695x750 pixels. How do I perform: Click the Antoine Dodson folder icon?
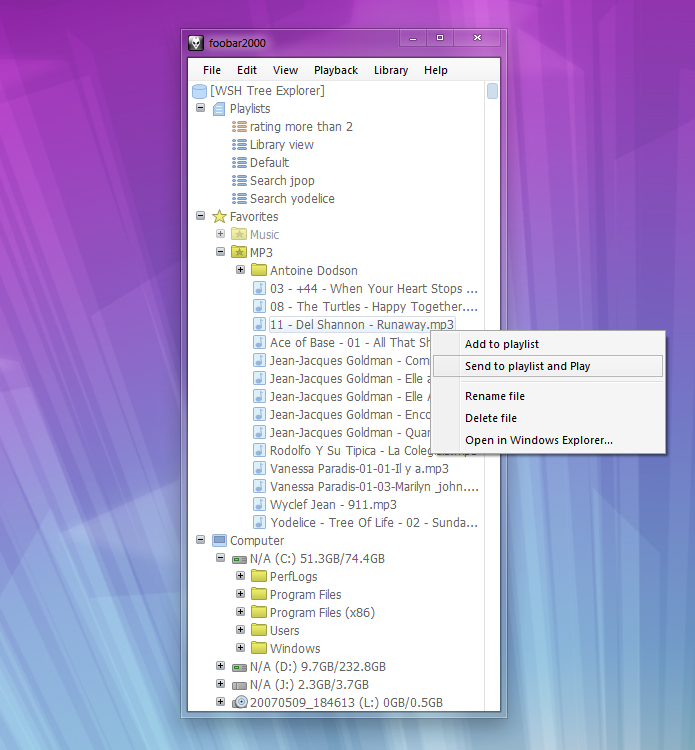coord(259,270)
